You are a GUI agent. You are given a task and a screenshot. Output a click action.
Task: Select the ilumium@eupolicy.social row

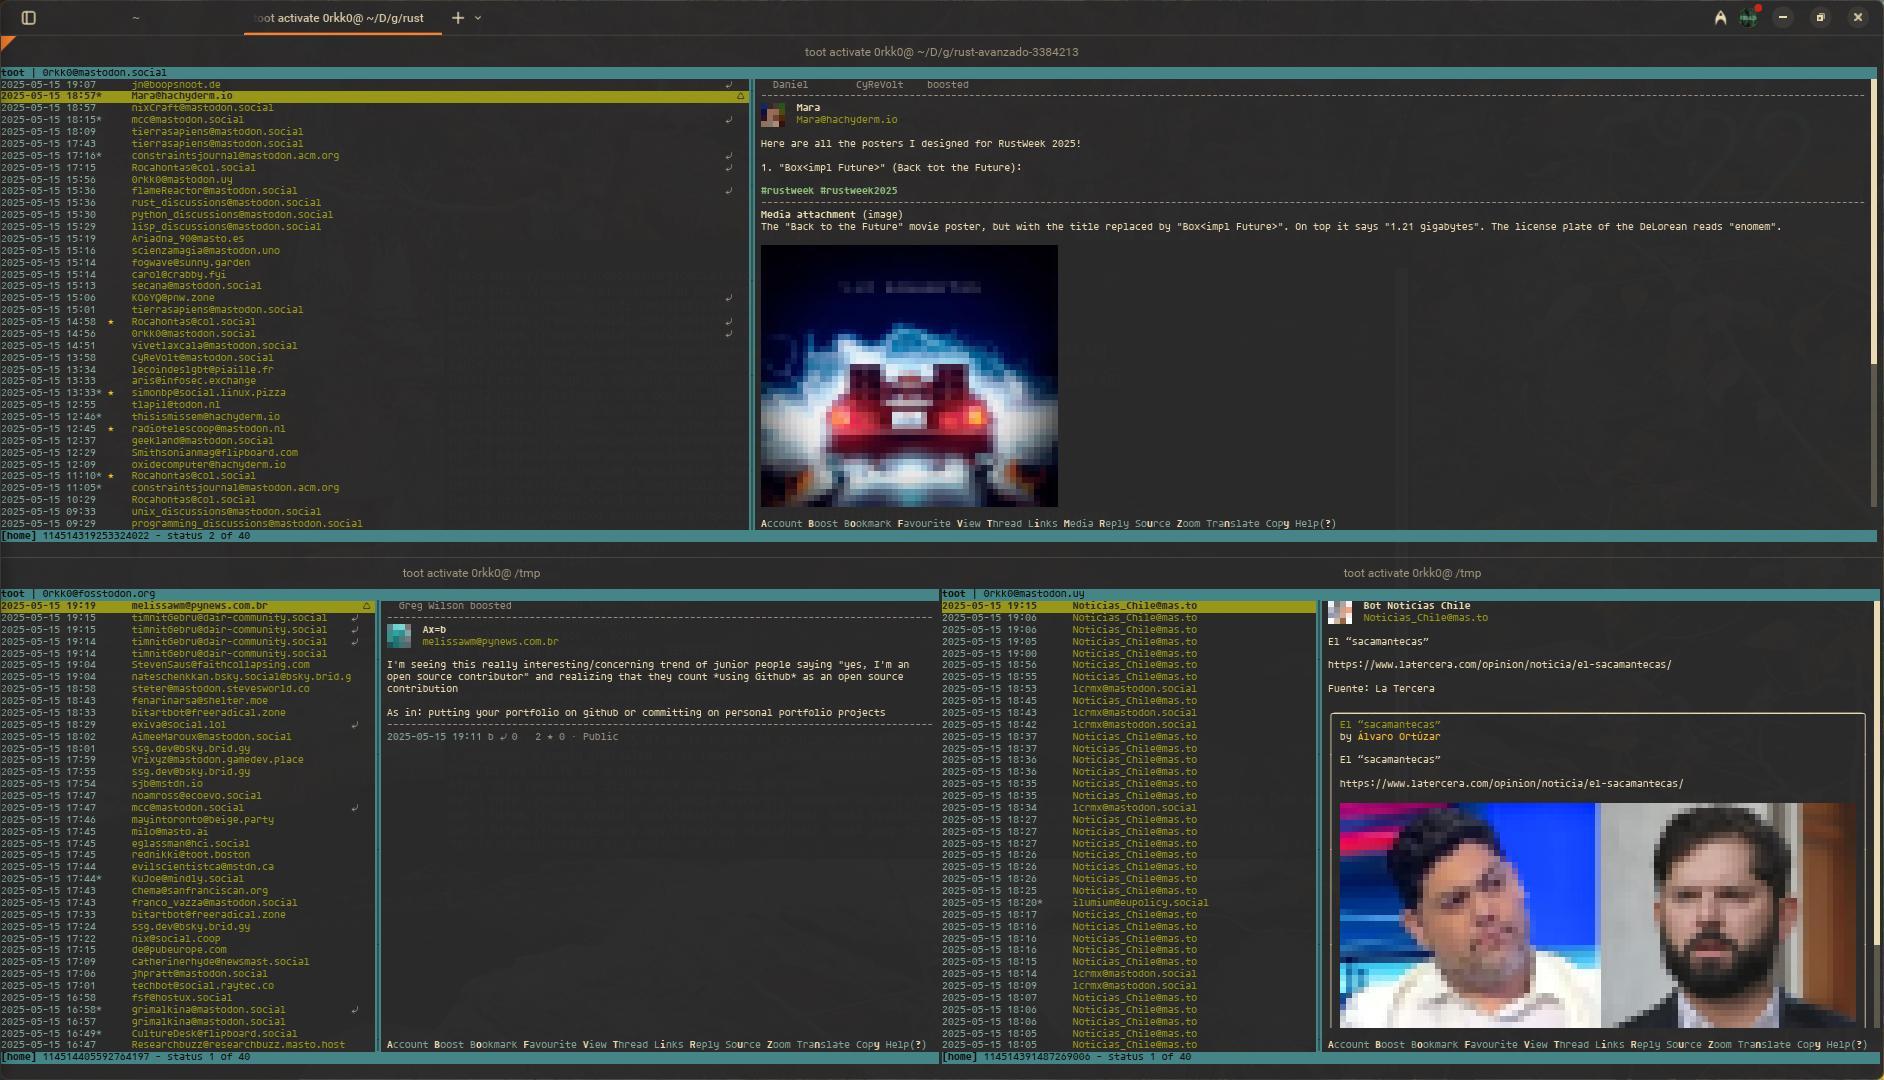pyautogui.click(x=1128, y=903)
